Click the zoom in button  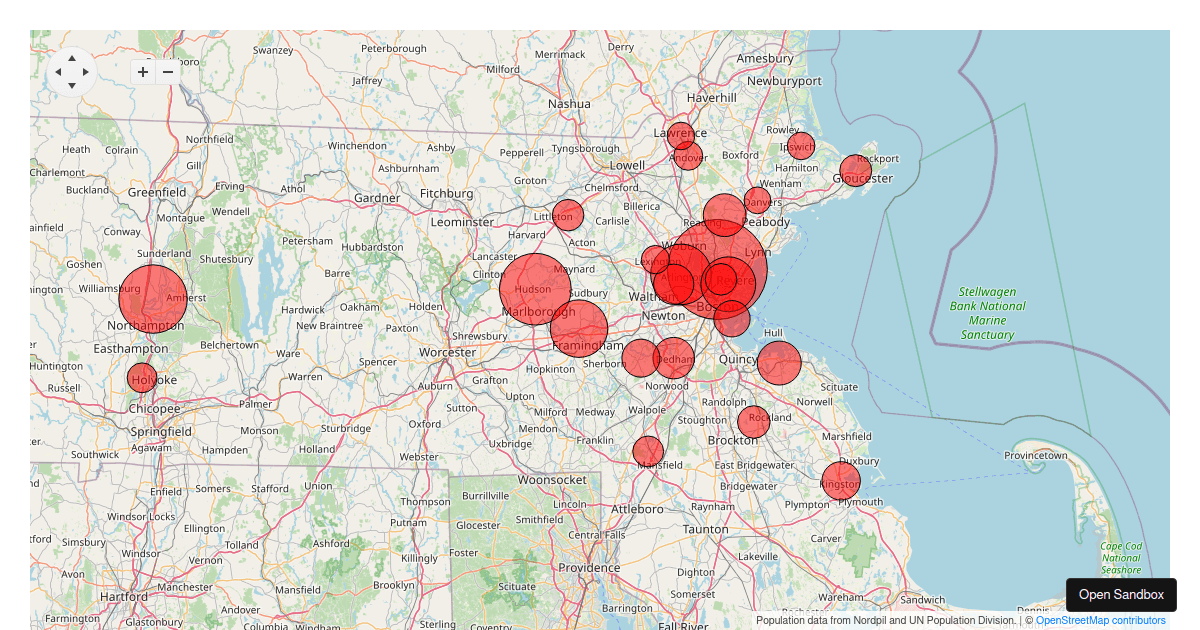point(142,72)
